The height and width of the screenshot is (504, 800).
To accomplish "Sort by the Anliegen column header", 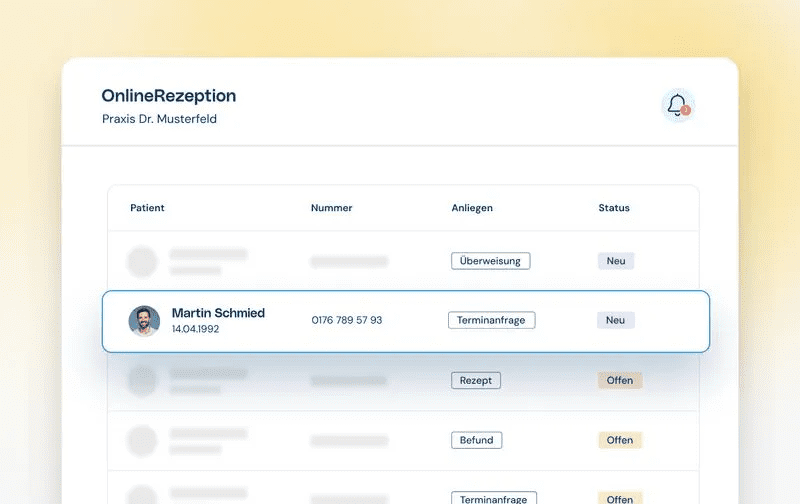I will click(472, 208).
